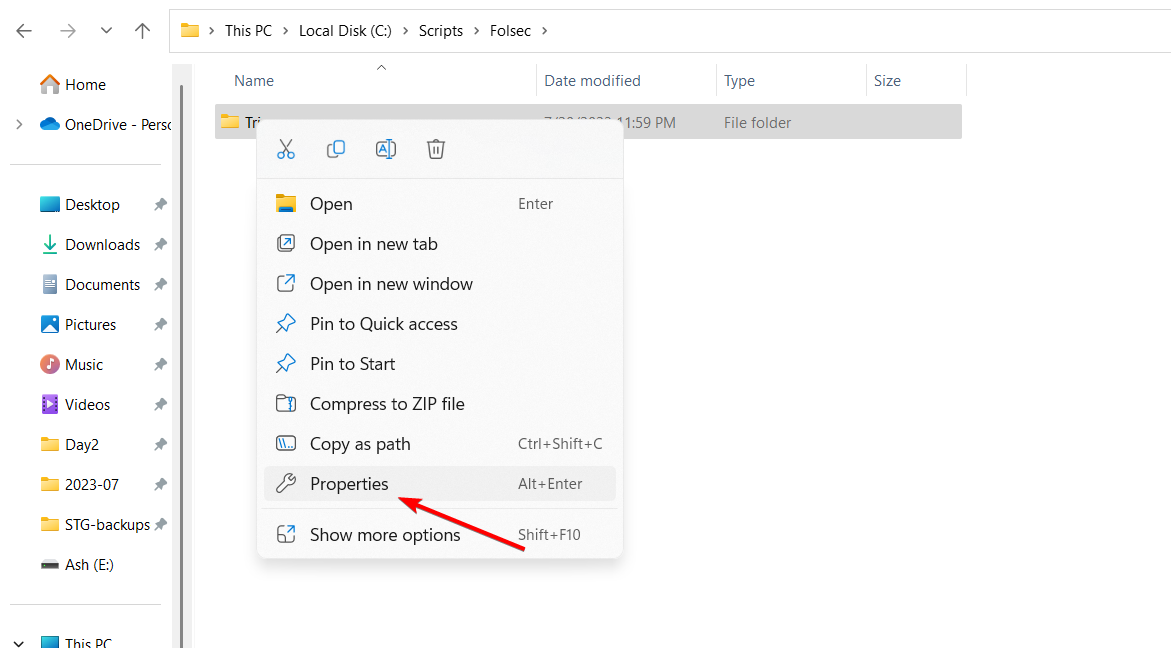The height and width of the screenshot is (648, 1171).
Task: Sort by the Name column header
Action: (254, 81)
